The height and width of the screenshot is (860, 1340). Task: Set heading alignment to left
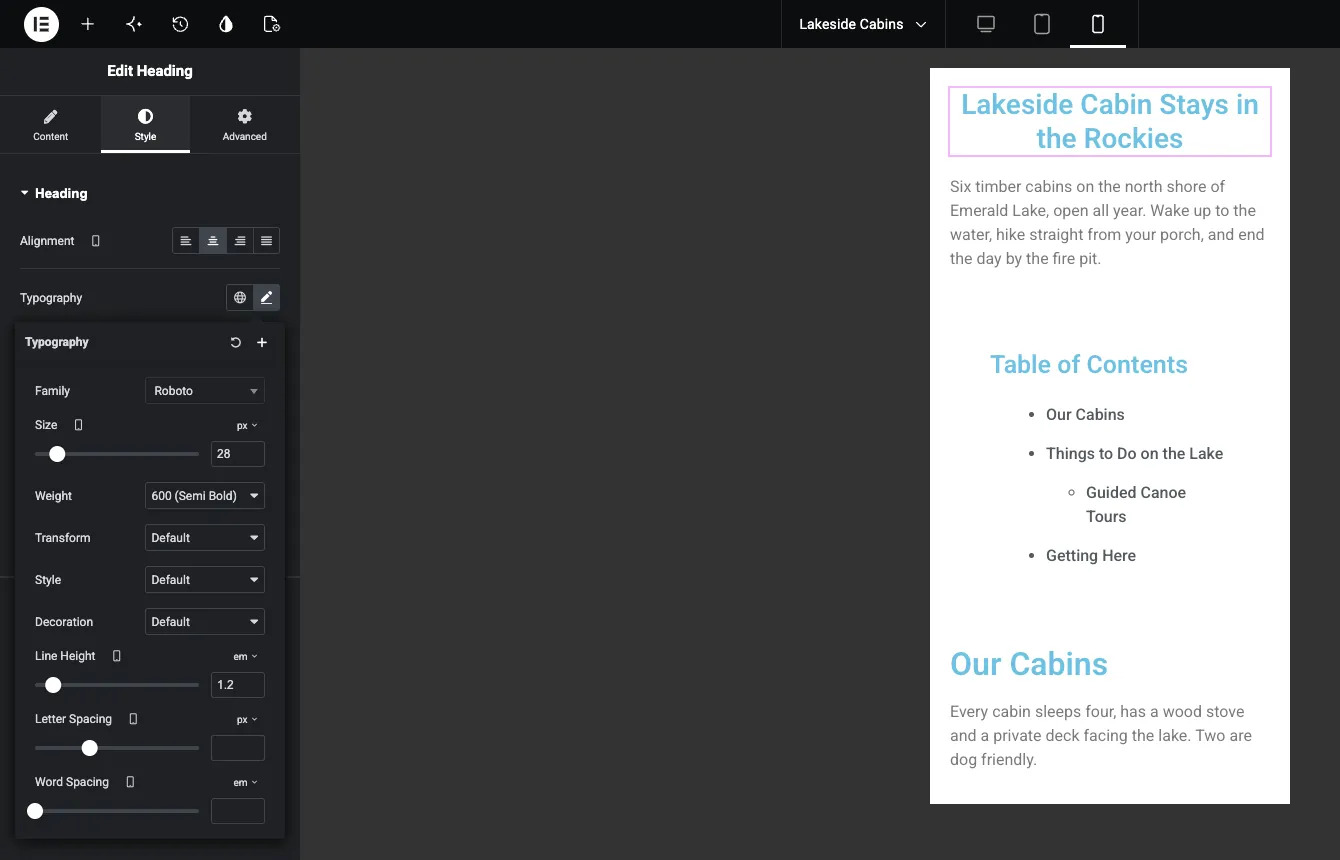point(186,241)
